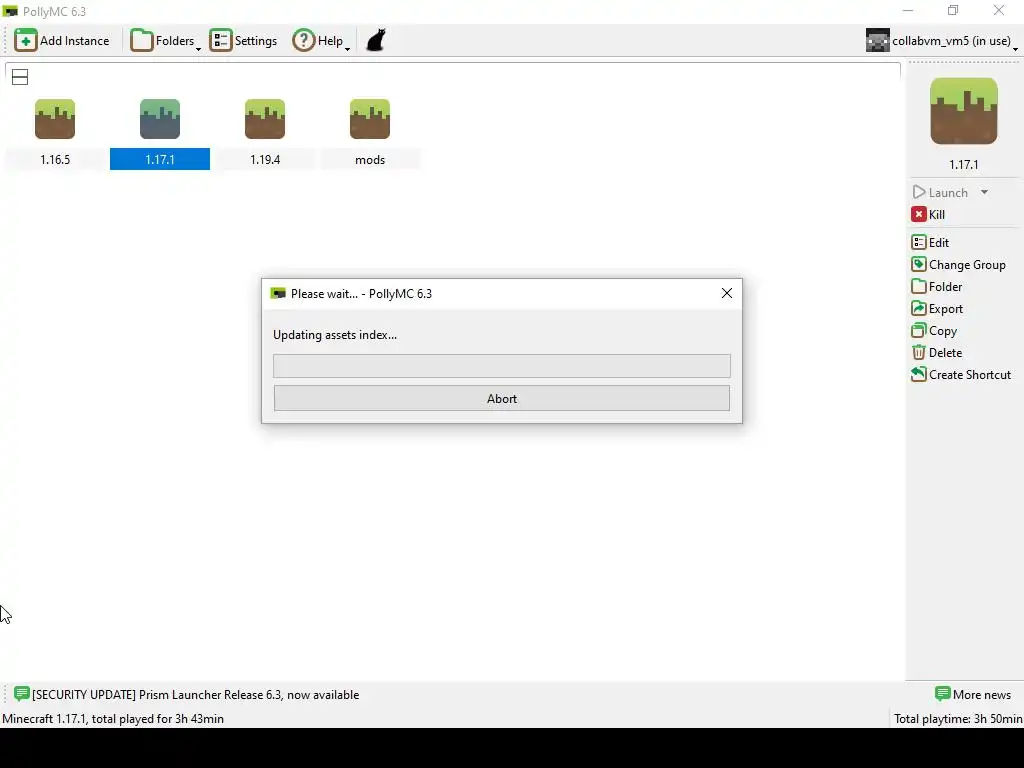This screenshot has height=768, width=1024.
Task: Click the large 1.17.1 grass block icon in sidebar
Action: tap(964, 111)
